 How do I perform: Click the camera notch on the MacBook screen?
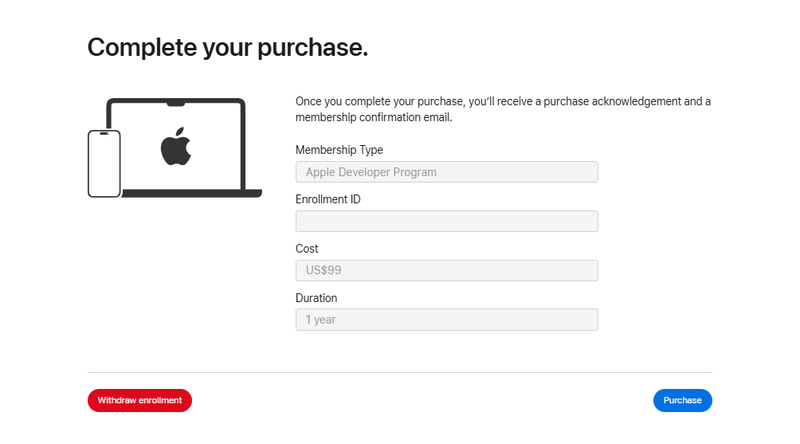(176, 102)
